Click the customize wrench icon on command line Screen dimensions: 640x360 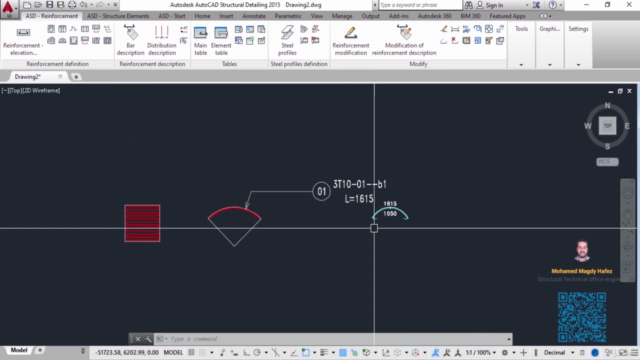pos(148,339)
